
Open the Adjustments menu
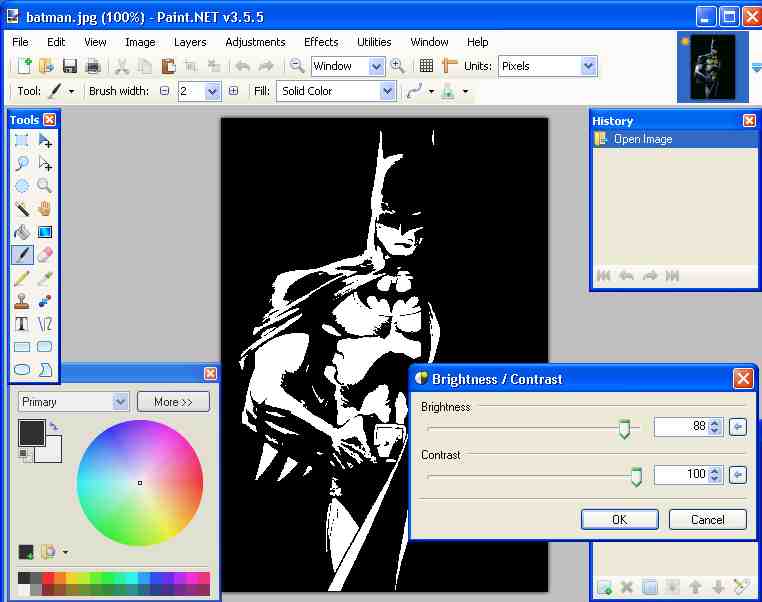tap(255, 42)
